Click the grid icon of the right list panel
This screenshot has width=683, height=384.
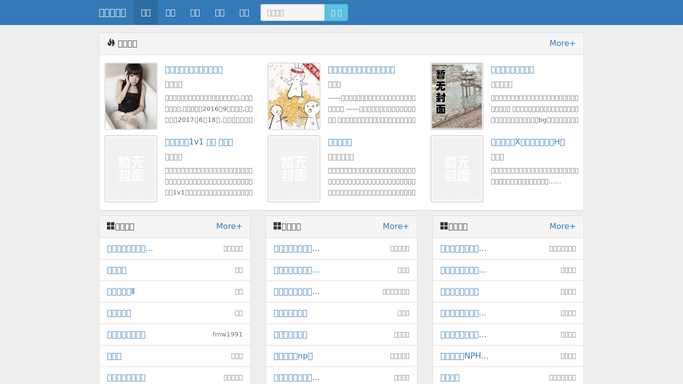click(x=444, y=226)
